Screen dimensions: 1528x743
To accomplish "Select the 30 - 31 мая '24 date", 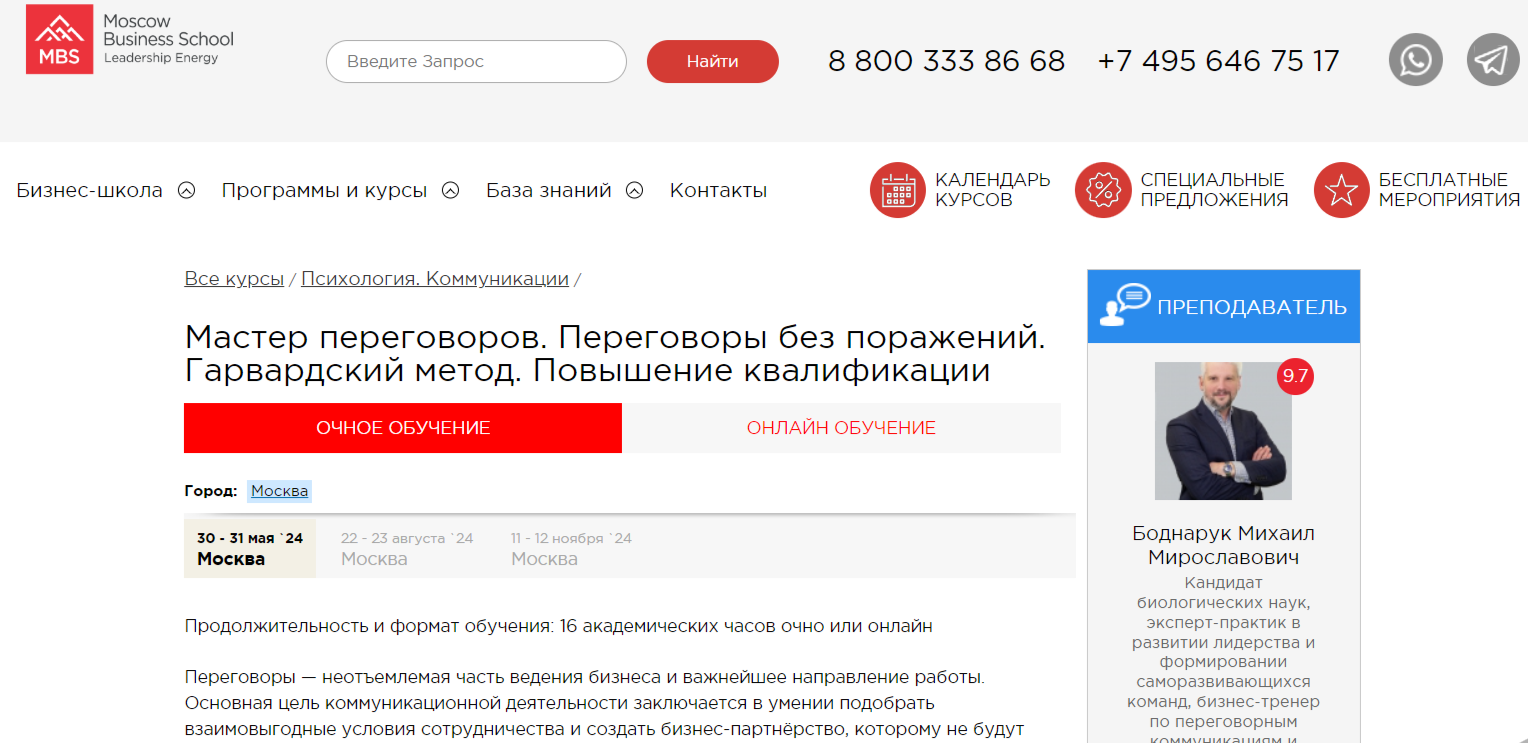I will point(250,548).
